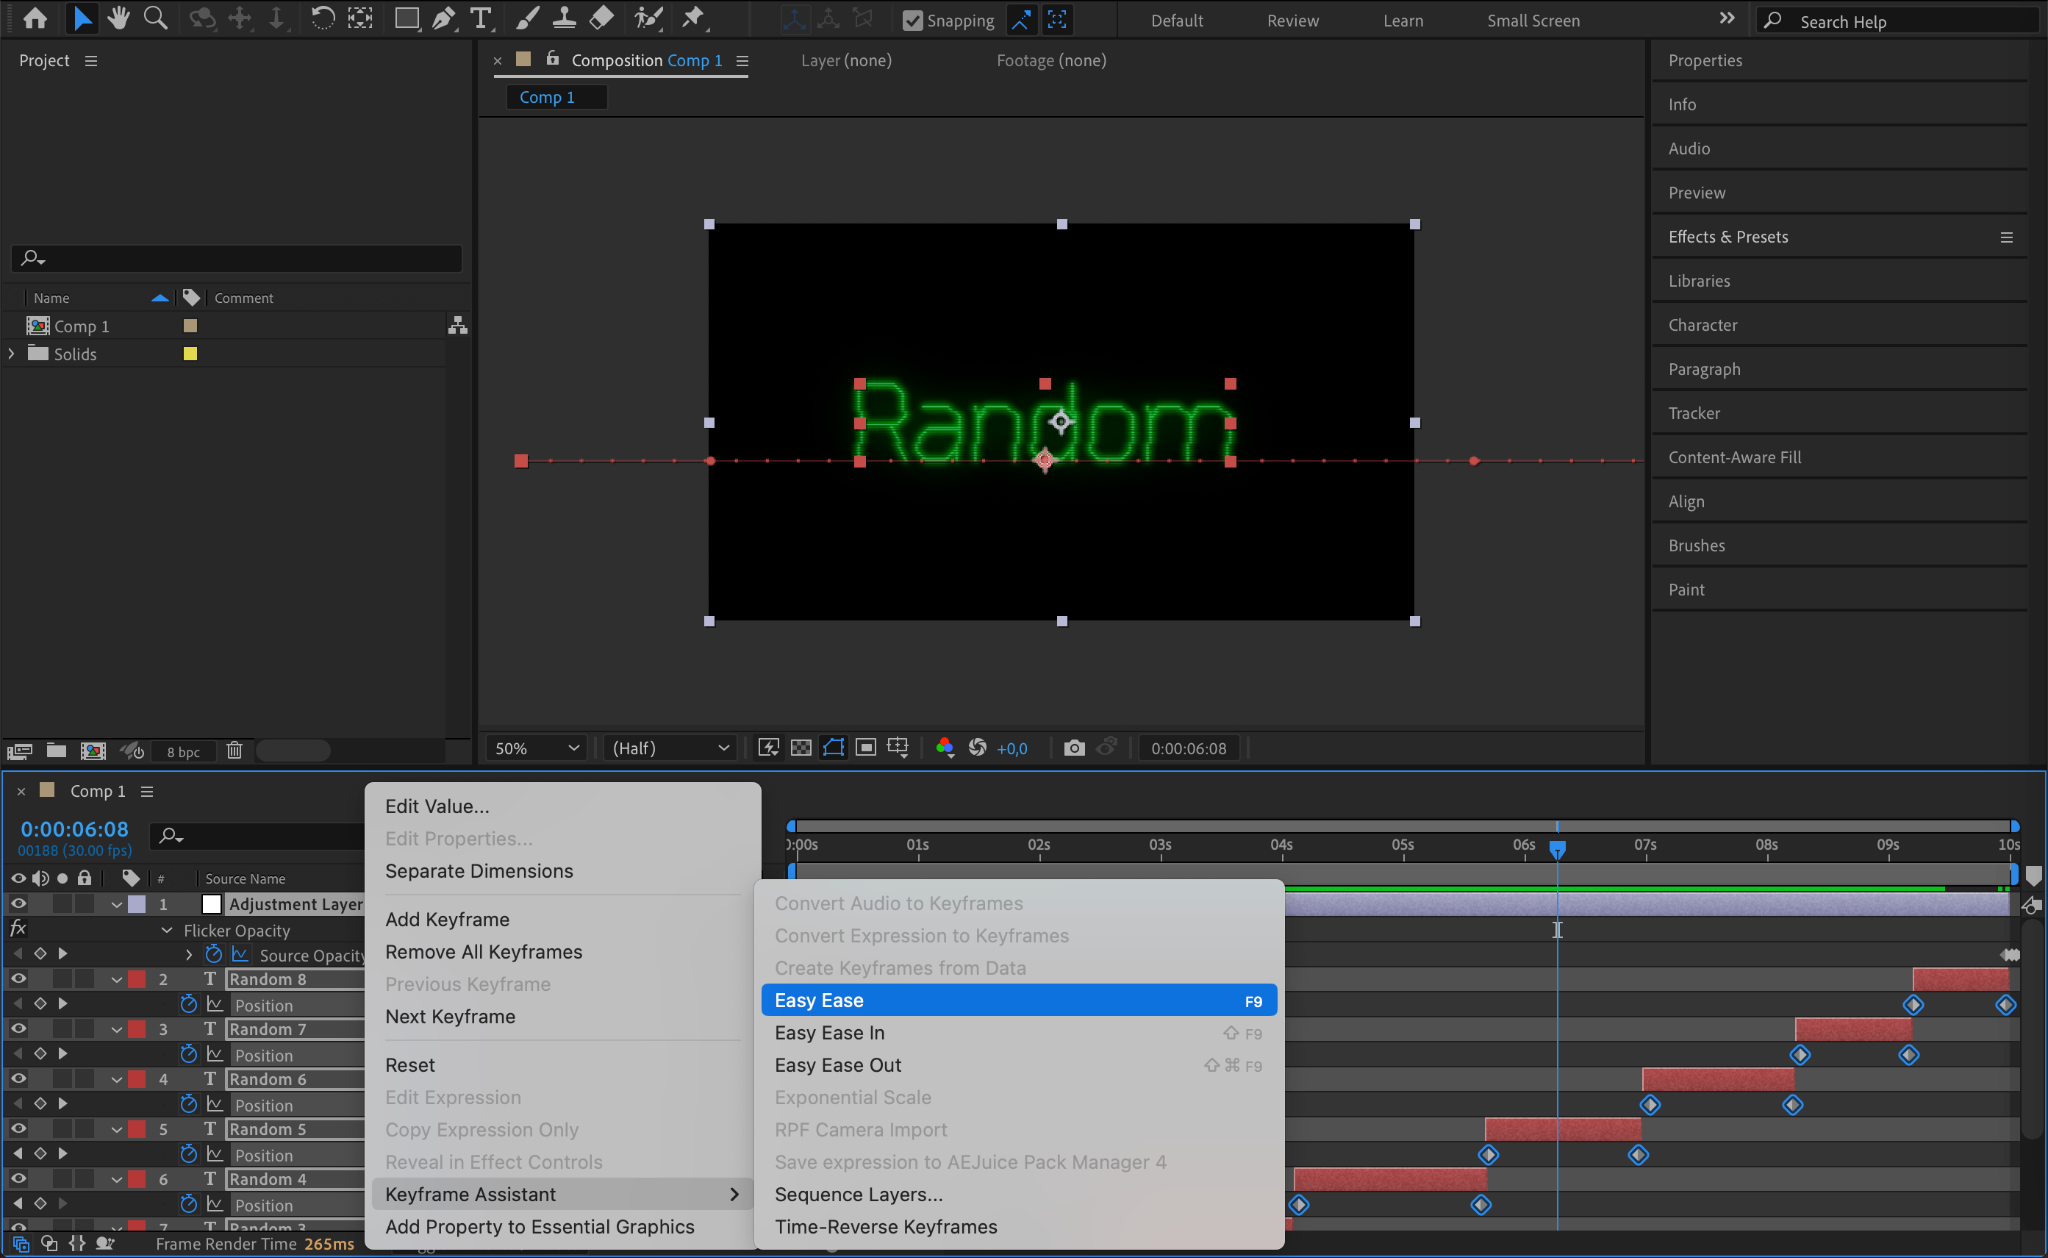Click the trash icon in Project panel
The image size is (2048, 1258).
pyautogui.click(x=234, y=750)
